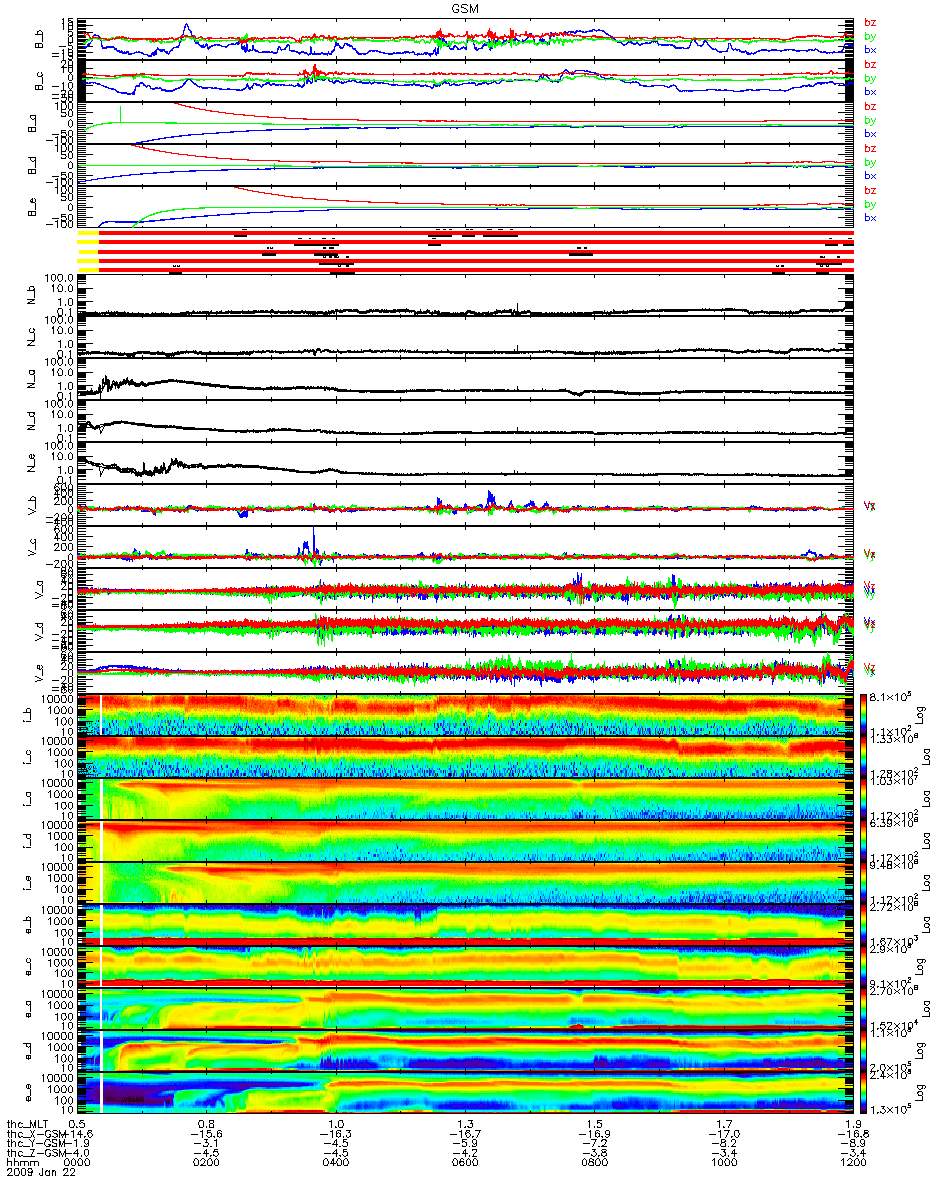The image size is (930, 1200).
Task: Click inside the i_b ion spectrogram panel
Action: point(463,715)
